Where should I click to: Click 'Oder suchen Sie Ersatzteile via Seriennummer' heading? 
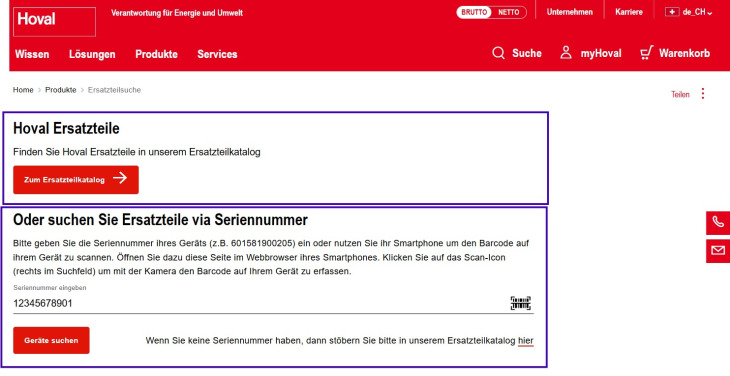[160, 220]
